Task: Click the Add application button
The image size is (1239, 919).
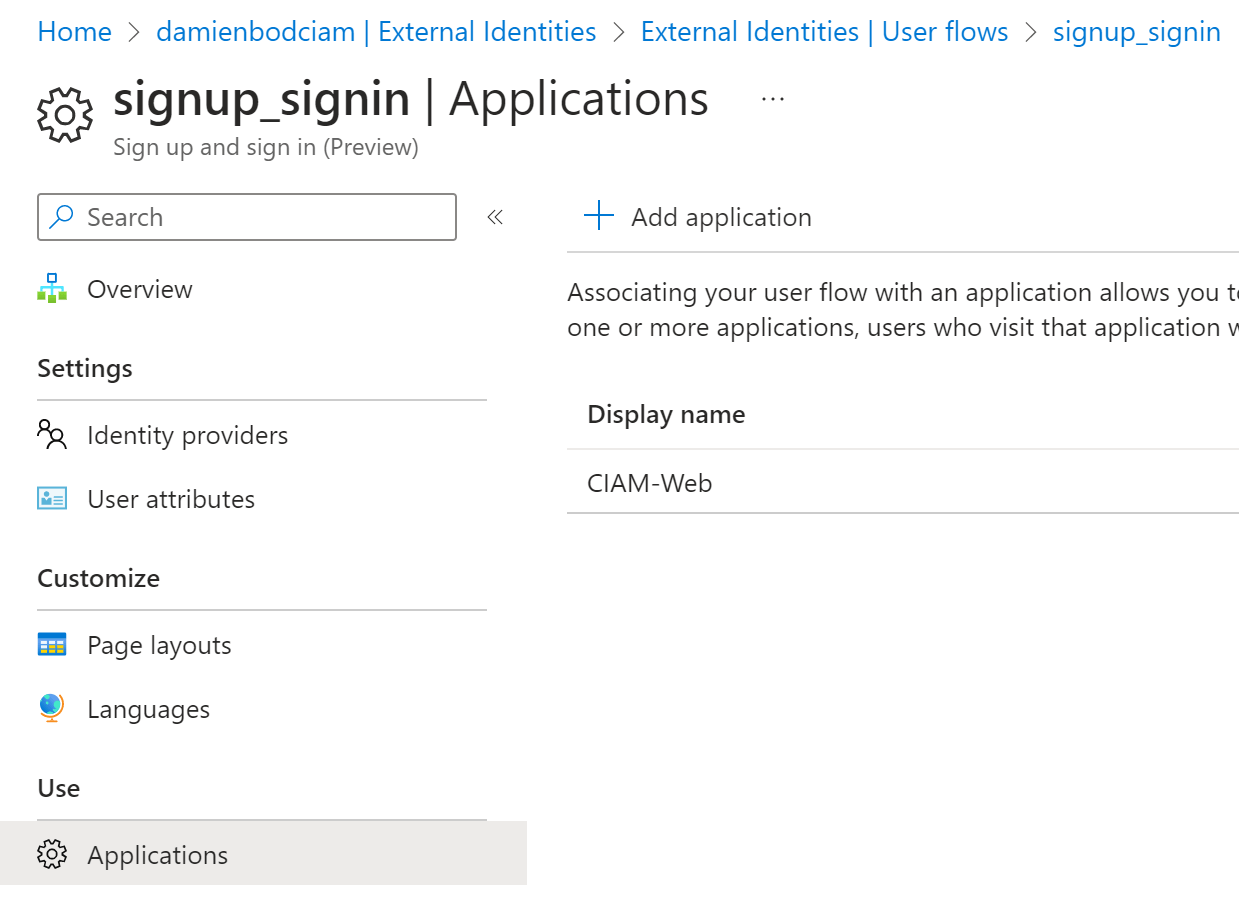Action: pyautogui.click(x=720, y=217)
